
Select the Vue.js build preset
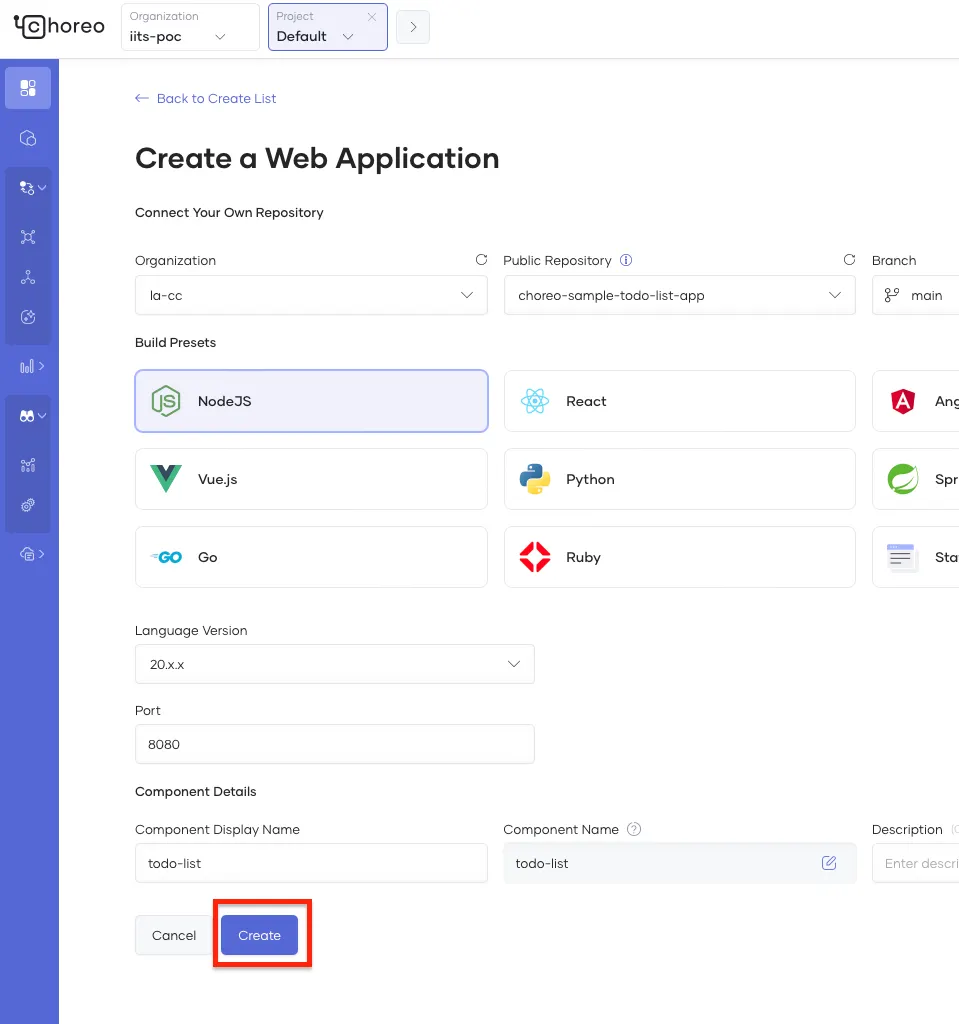(x=311, y=479)
